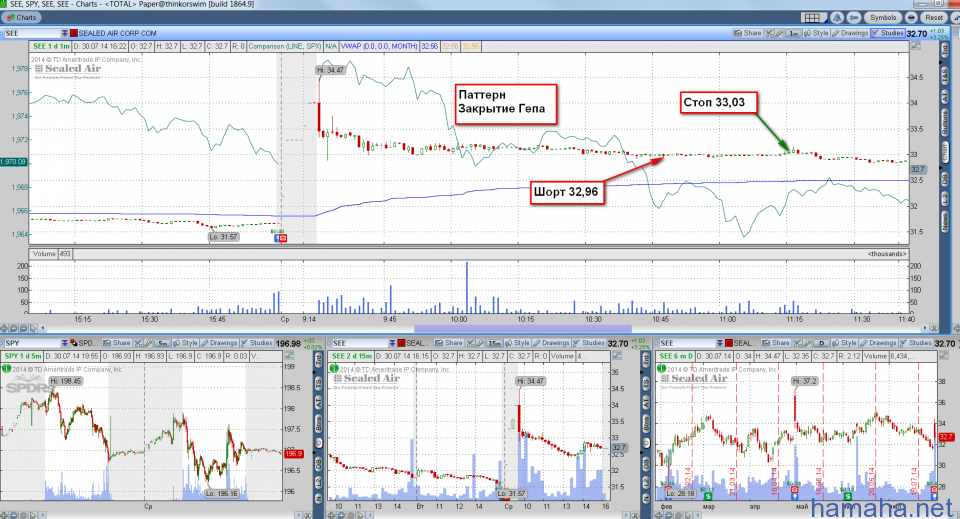Click the Reset button
The image size is (960, 519).
(934, 18)
